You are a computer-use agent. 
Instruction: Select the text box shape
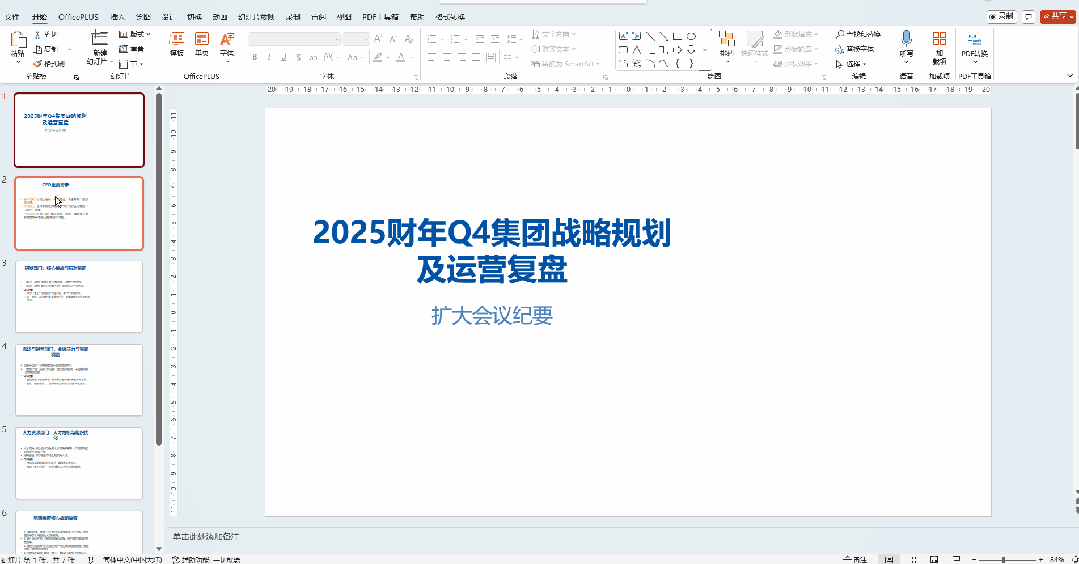[x=623, y=36]
